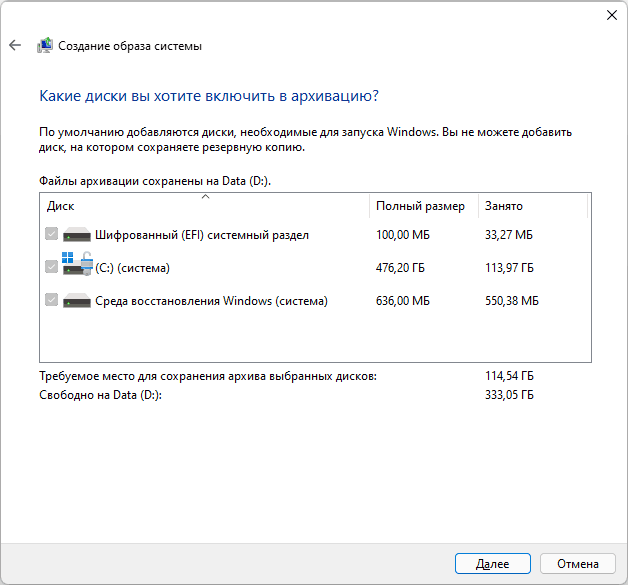The width and height of the screenshot is (628, 585).
Task: Click the Windows recovery environment drive icon
Action: point(76,301)
